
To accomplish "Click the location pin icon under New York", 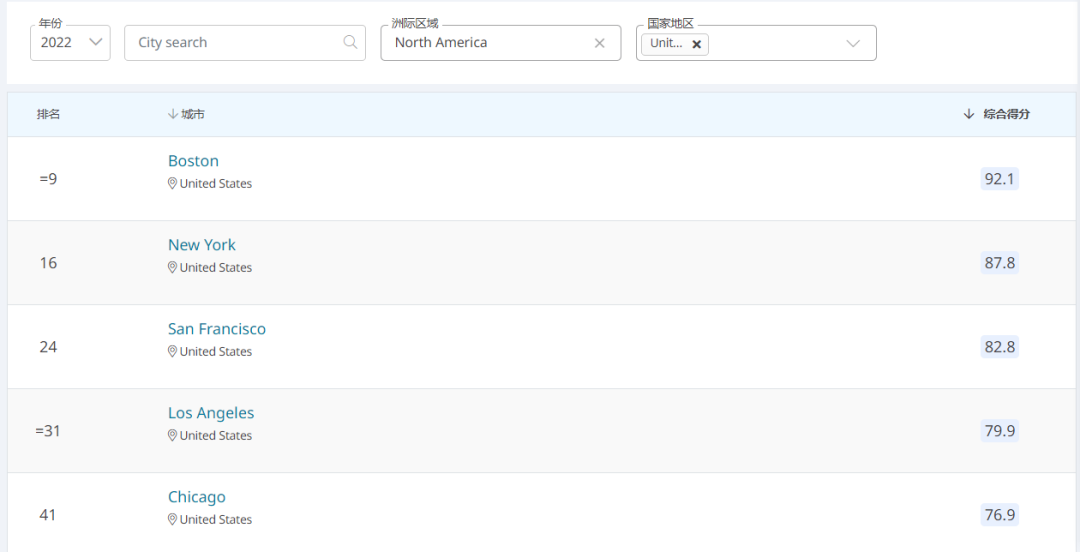I will click(172, 267).
